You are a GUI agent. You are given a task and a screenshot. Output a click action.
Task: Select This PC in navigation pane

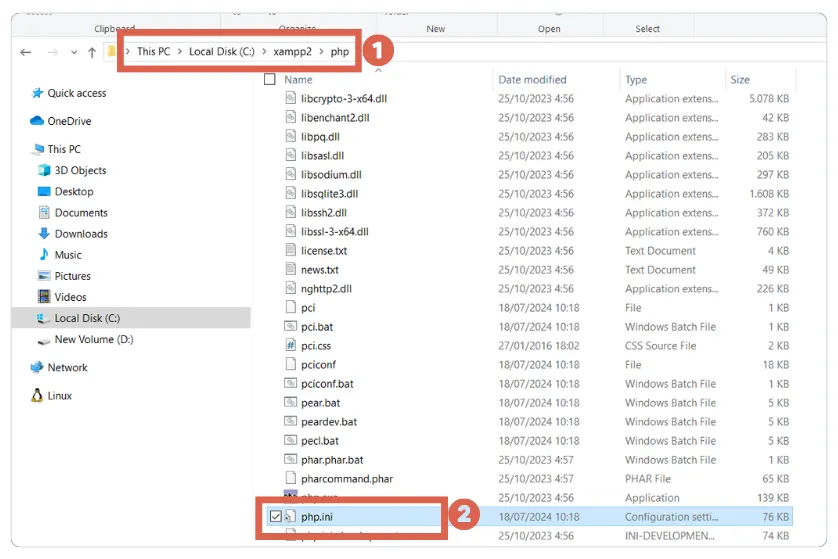point(64,149)
